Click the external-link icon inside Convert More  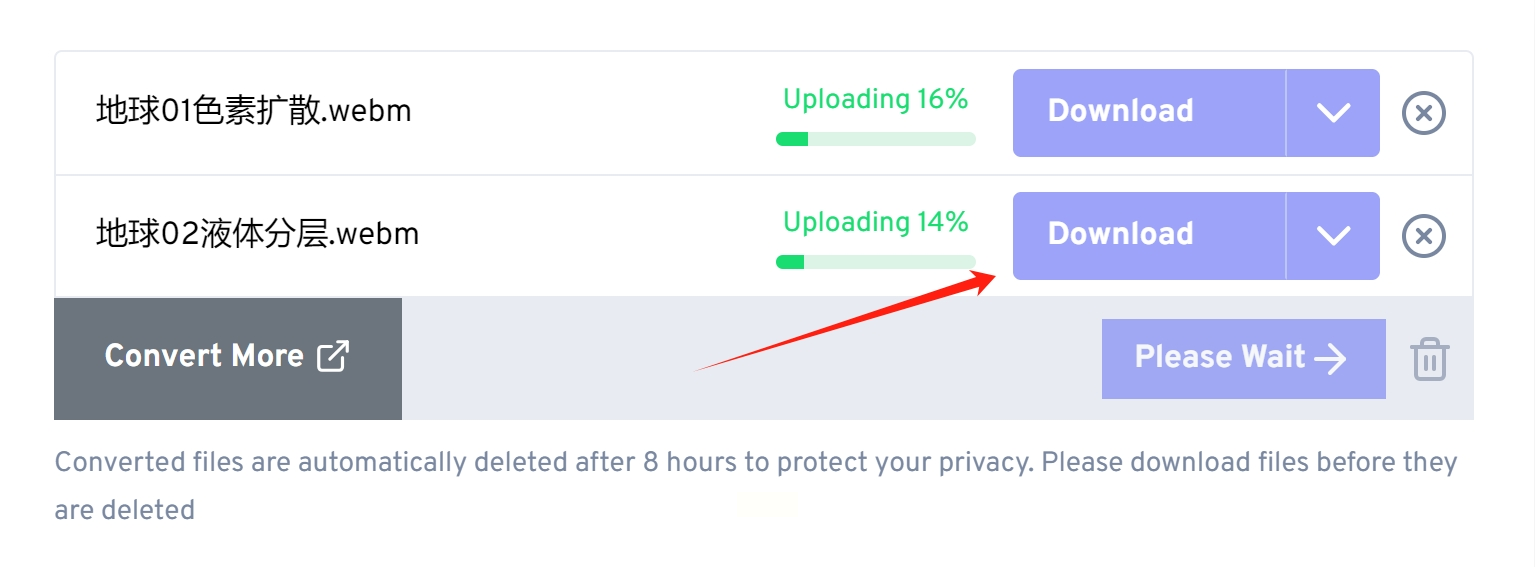point(333,356)
